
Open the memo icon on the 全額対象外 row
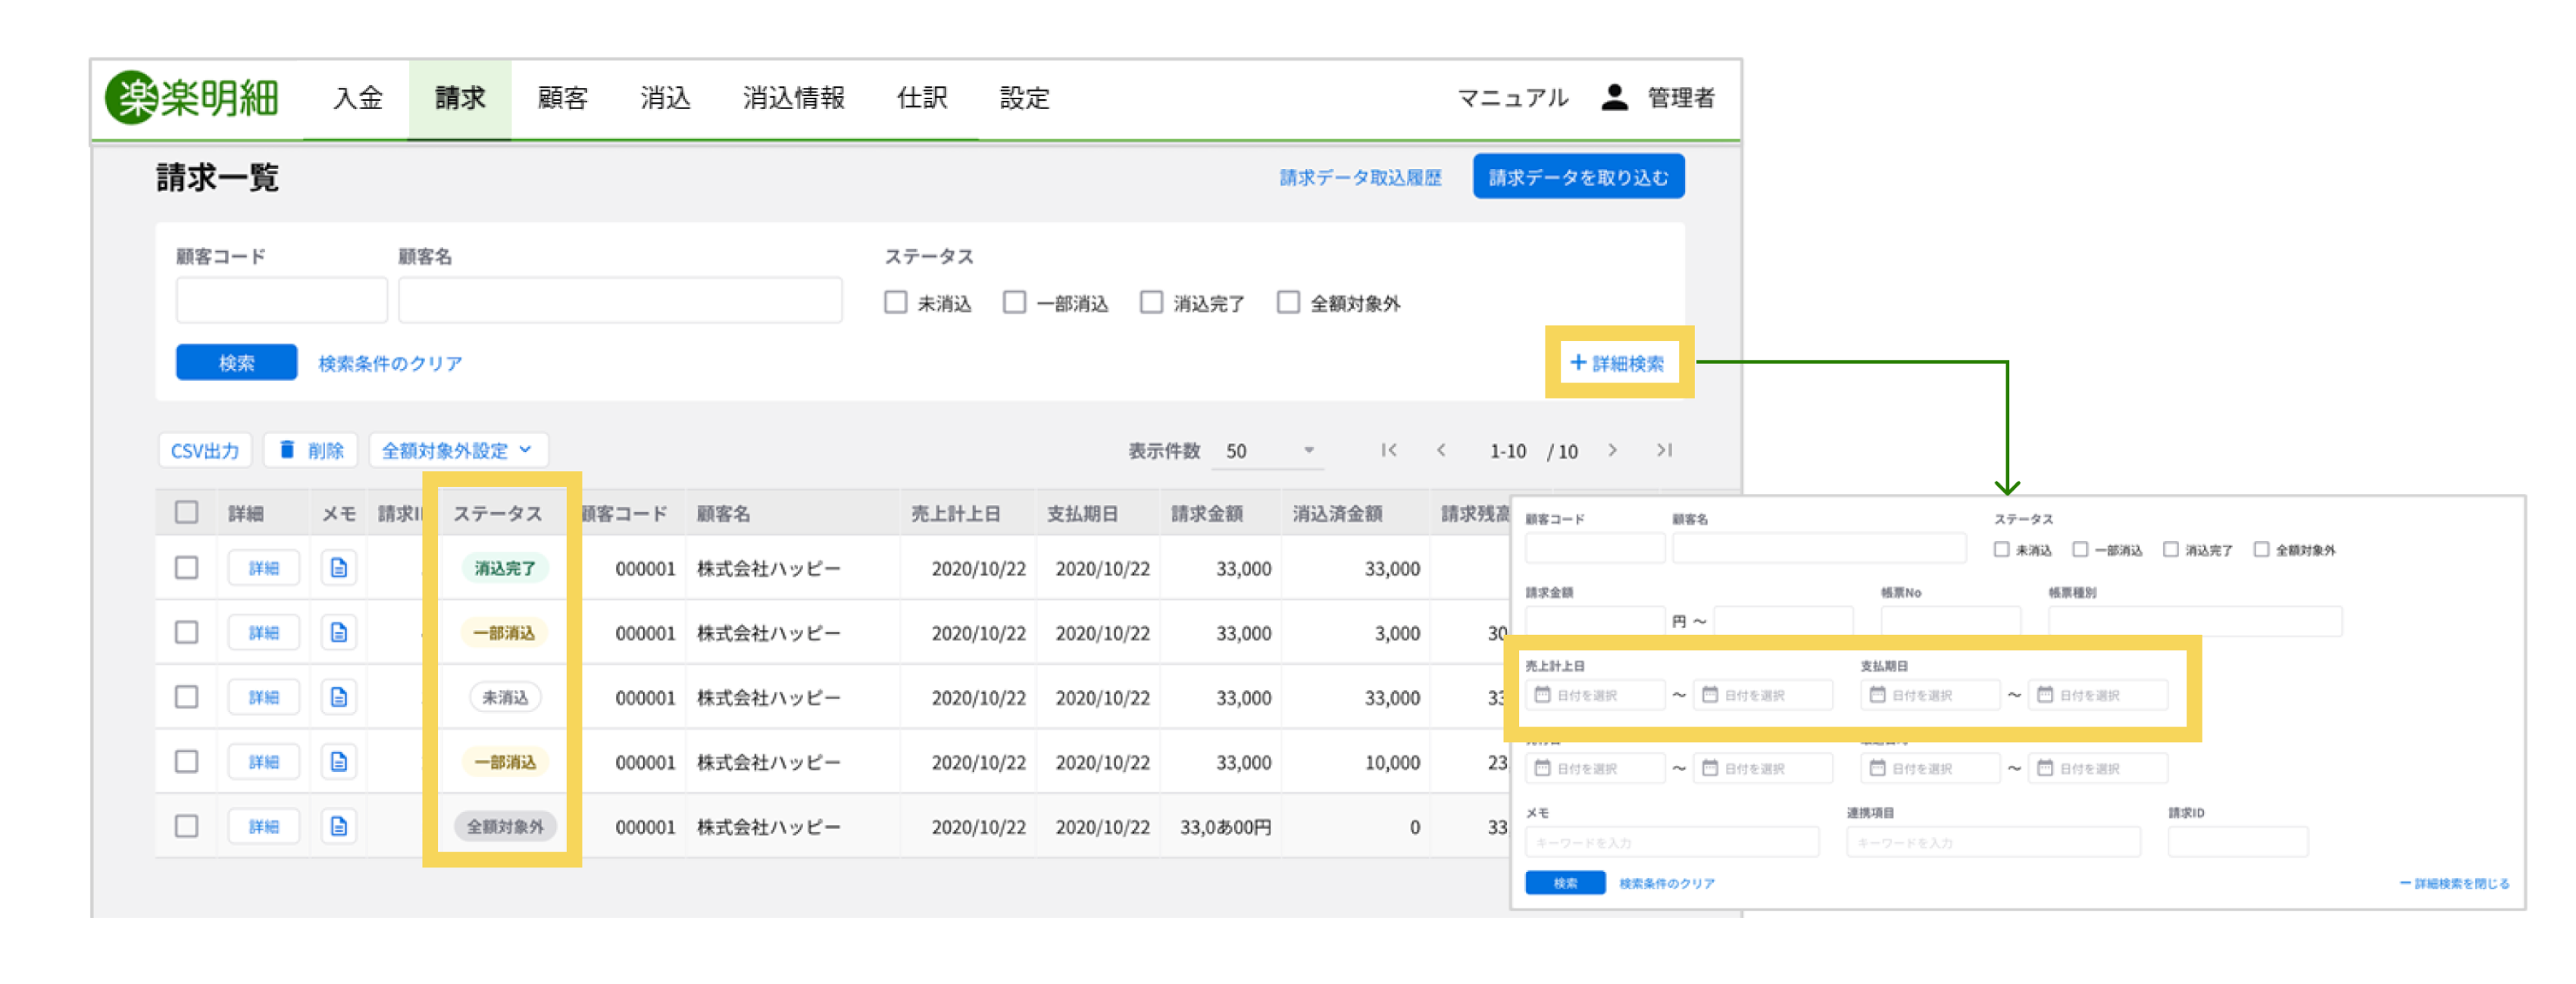pos(339,826)
